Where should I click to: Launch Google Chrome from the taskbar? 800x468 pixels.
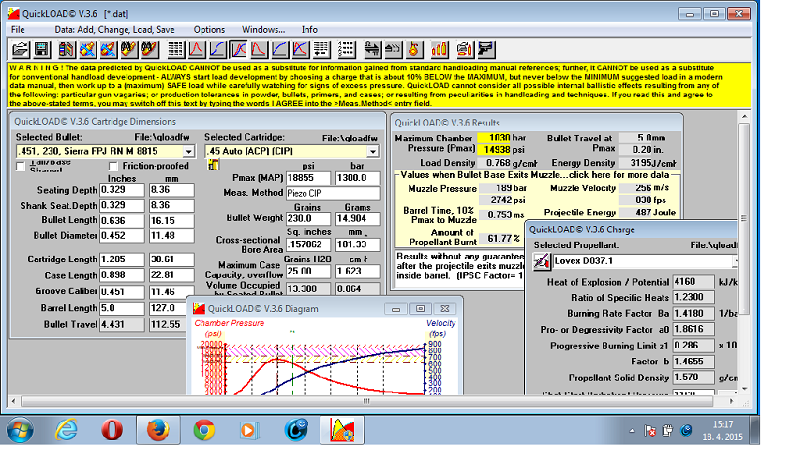point(204,430)
